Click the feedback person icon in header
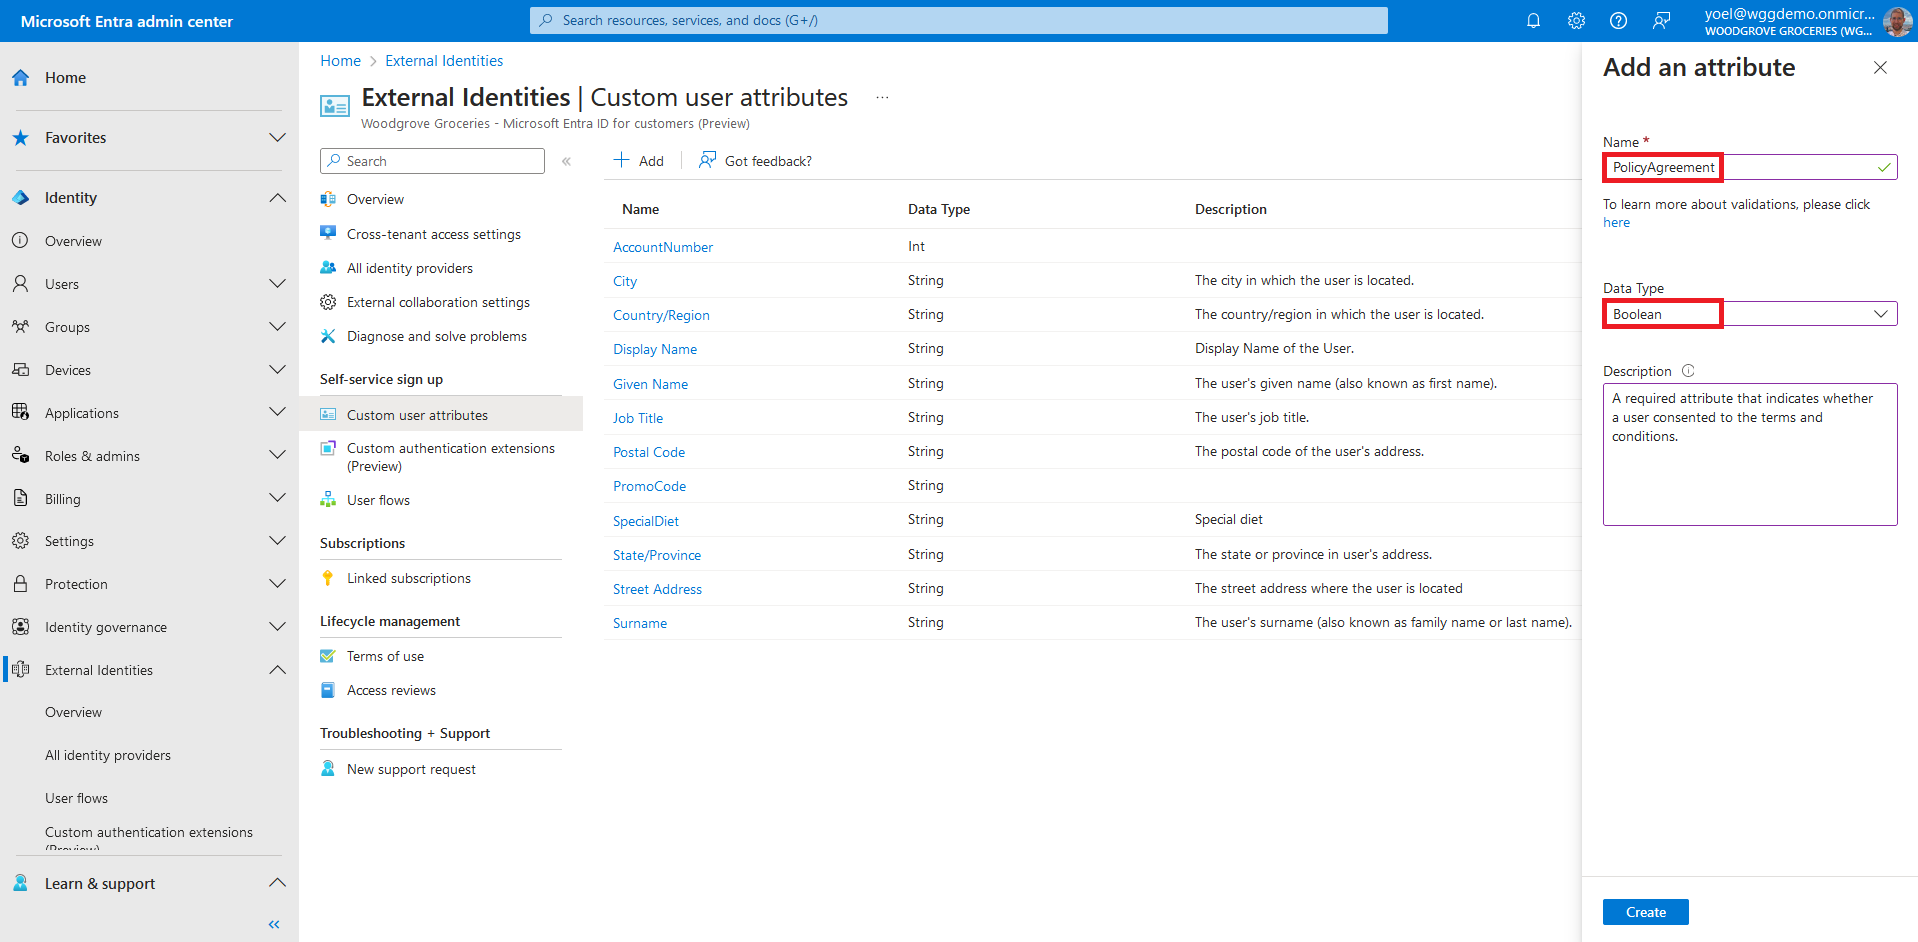Image resolution: width=1918 pixels, height=942 pixels. coord(1661,21)
